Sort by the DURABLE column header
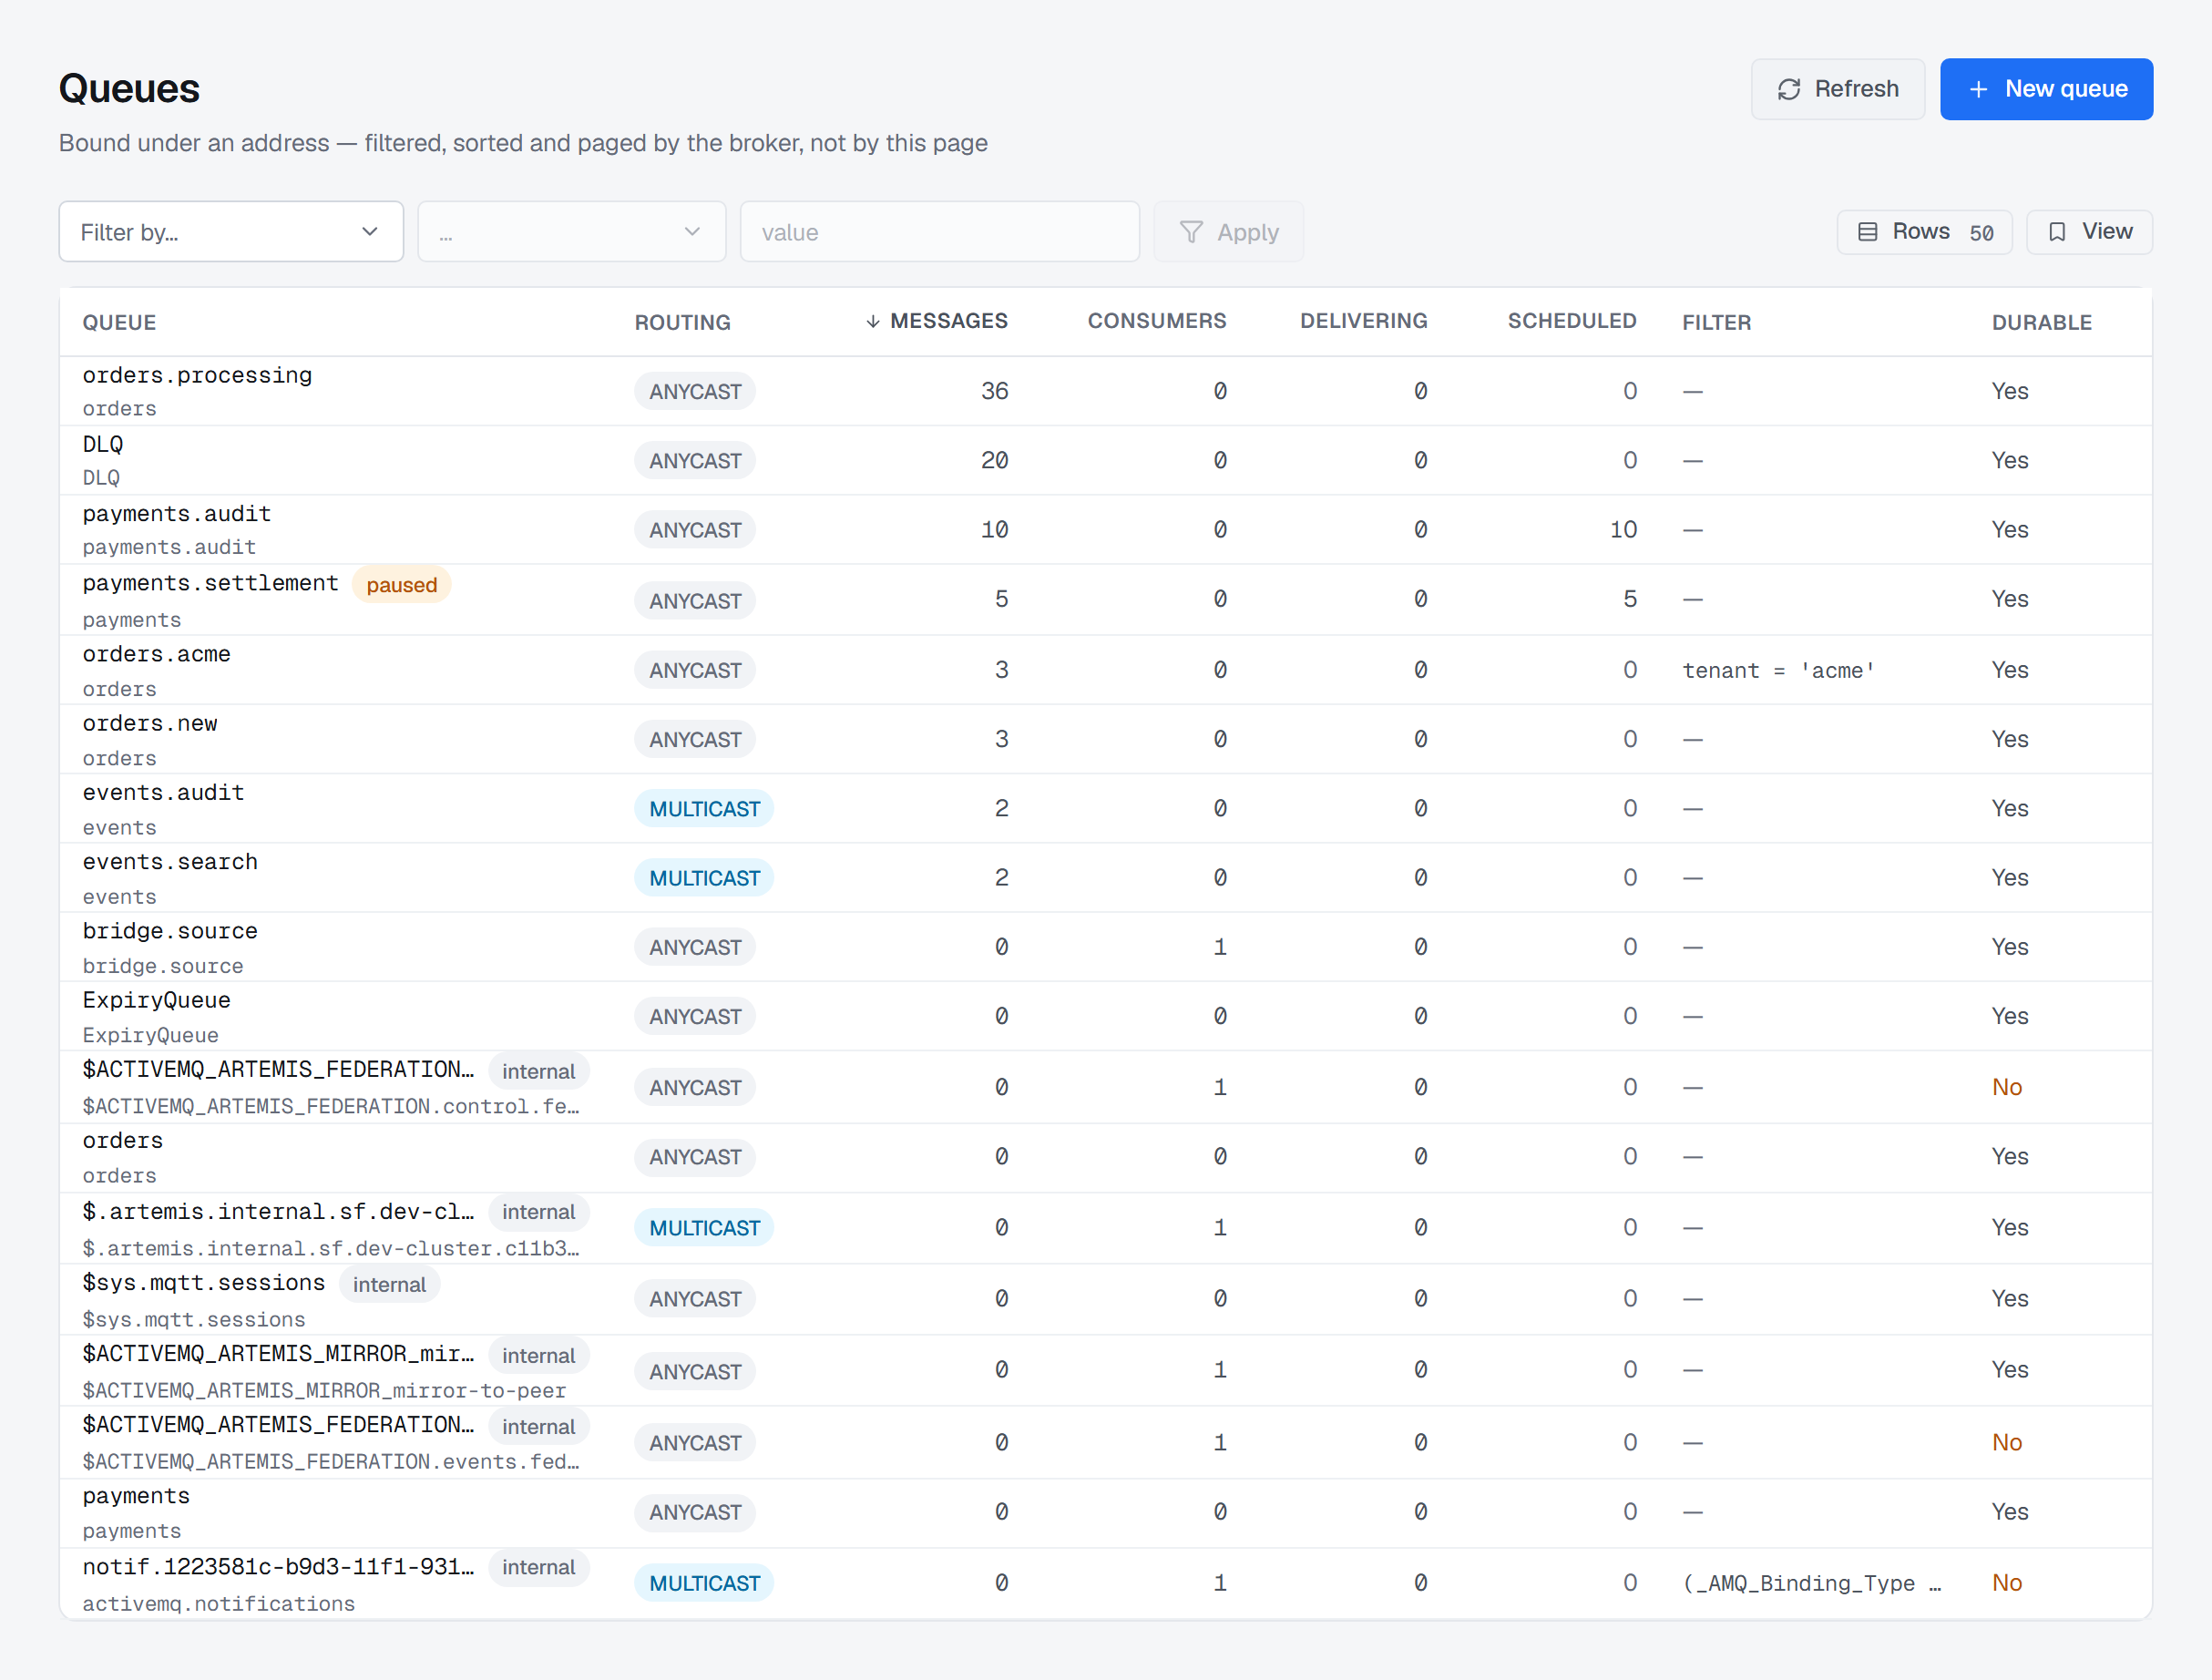Screen dimensions: 2212x1680 (x=2041, y=322)
